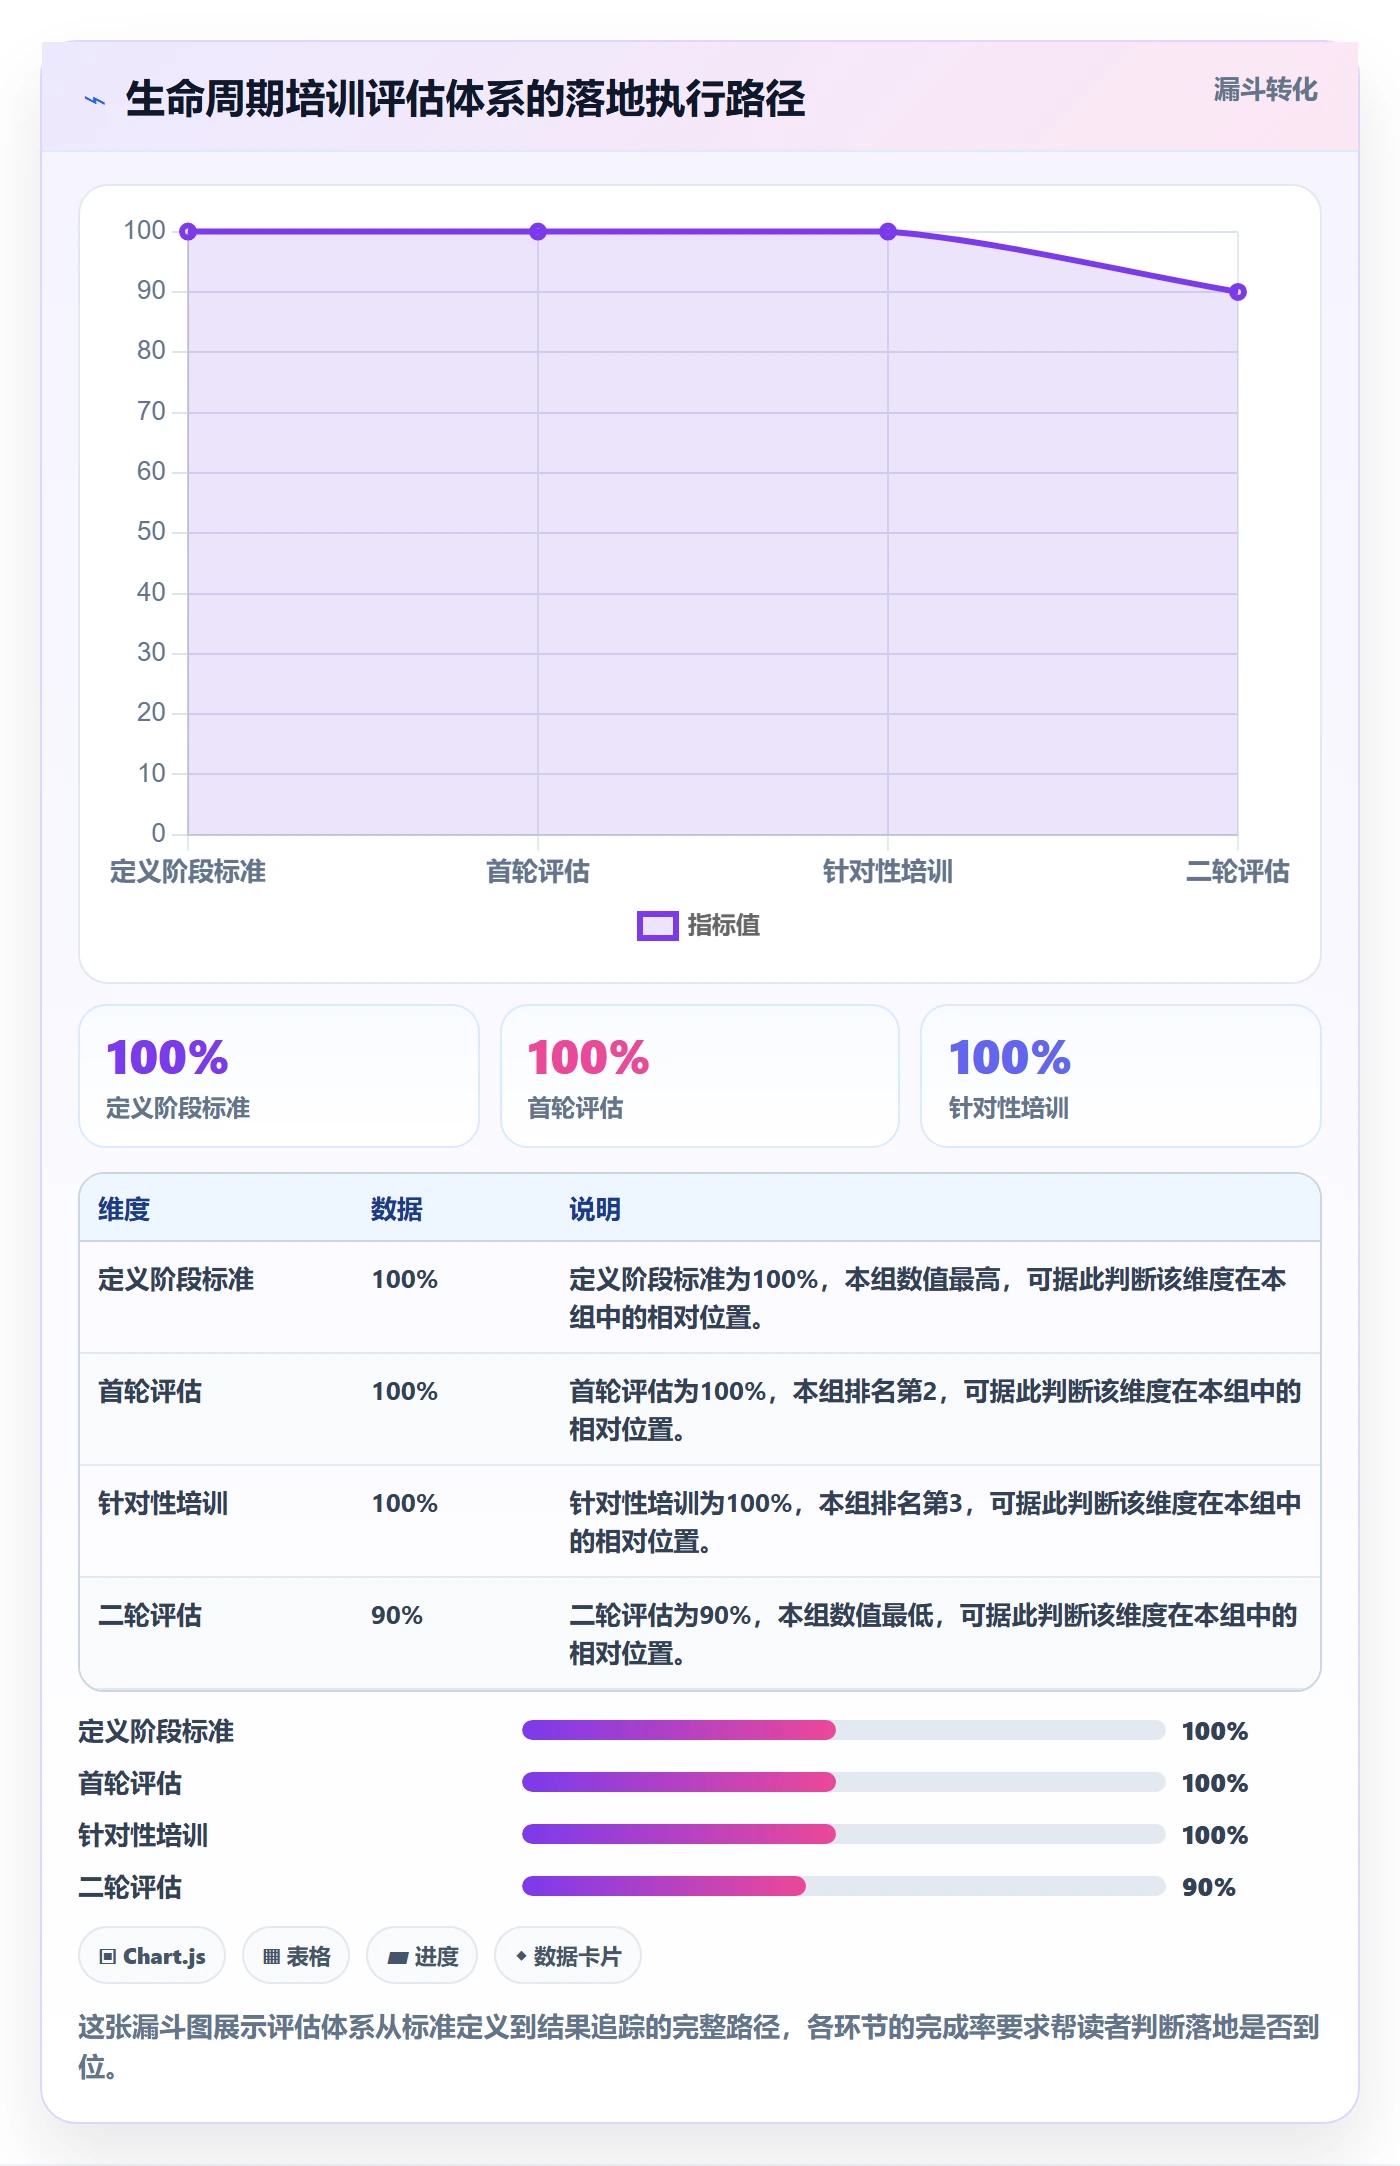Viewport: 1400px width, 2166px height.
Task: Click the lightning icon beside the title
Action: click(95, 100)
